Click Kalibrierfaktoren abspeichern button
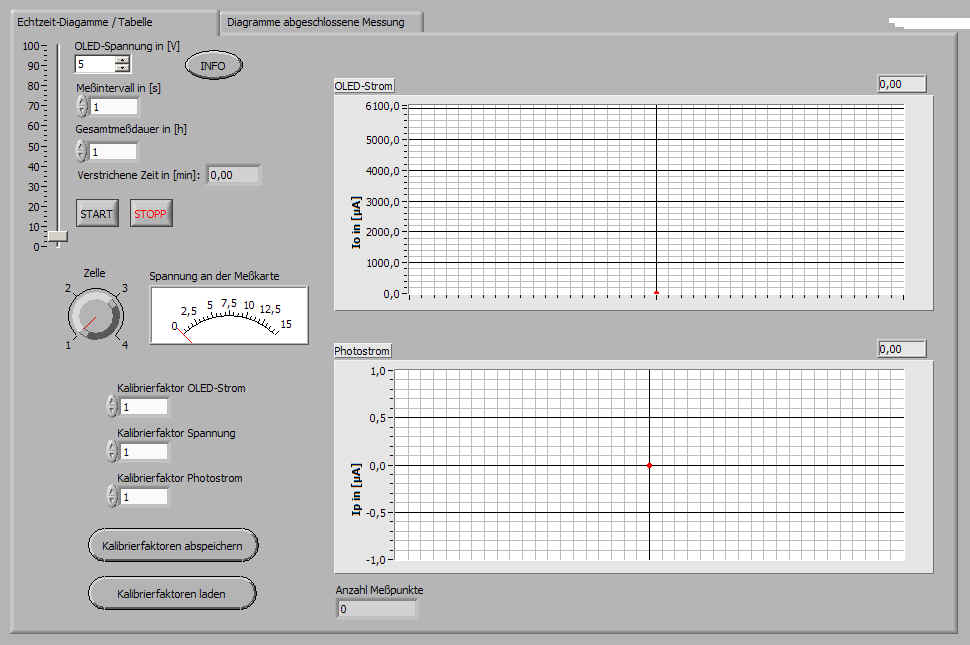This screenshot has width=970, height=645. 173,545
